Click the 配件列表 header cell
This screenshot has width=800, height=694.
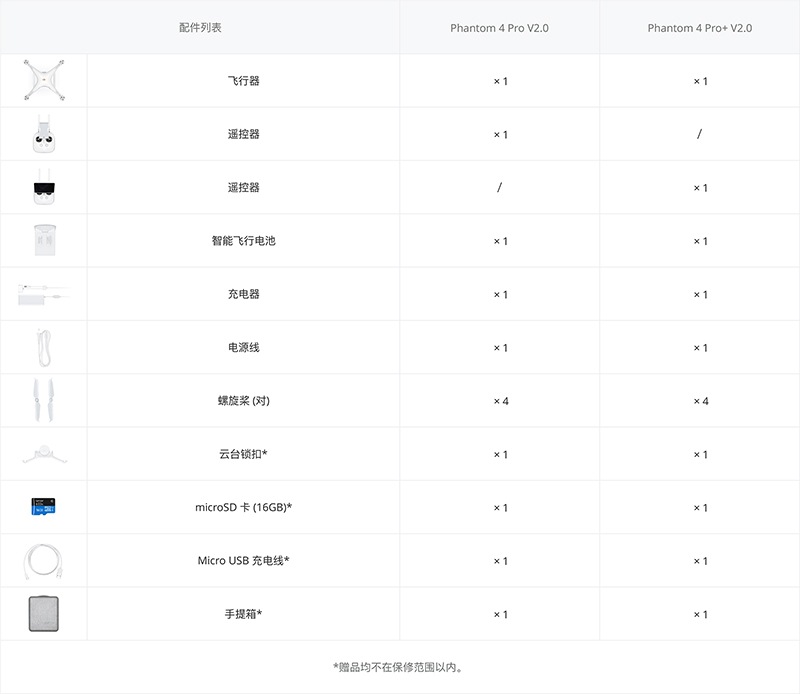pos(200,28)
